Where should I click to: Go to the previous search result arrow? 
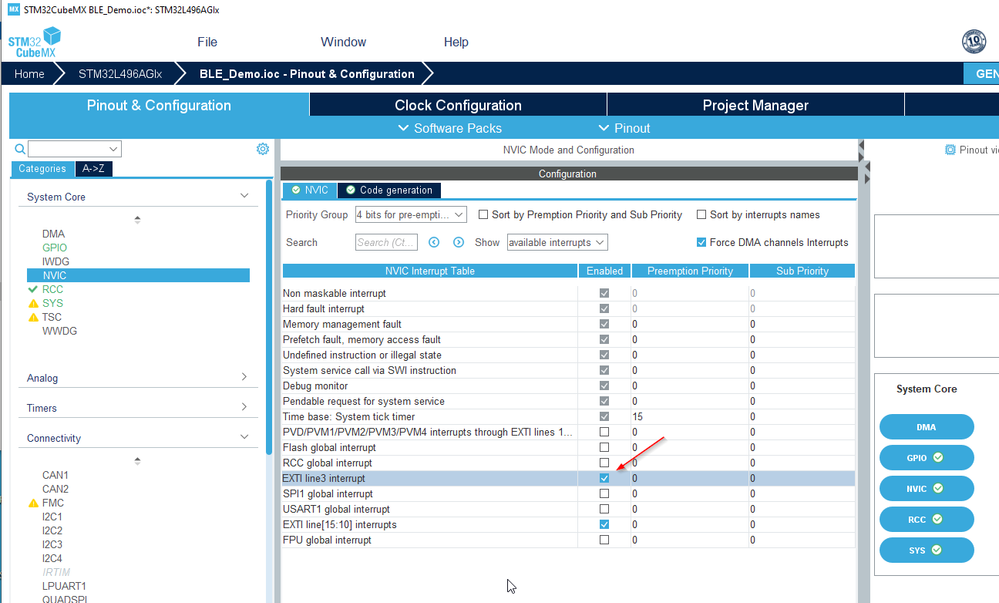pyautogui.click(x=434, y=242)
